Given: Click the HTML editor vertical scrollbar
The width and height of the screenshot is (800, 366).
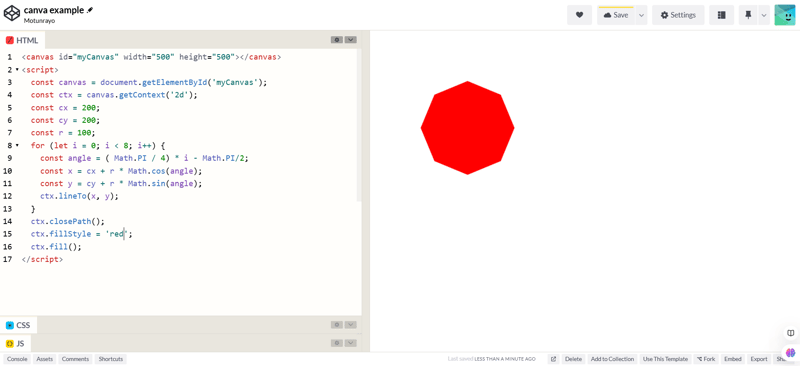Looking at the screenshot, I should tap(359, 125).
